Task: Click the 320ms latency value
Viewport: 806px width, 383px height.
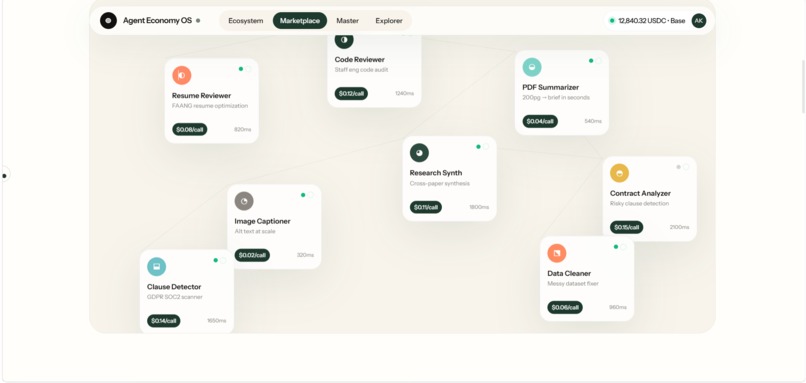Action: pyautogui.click(x=305, y=255)
